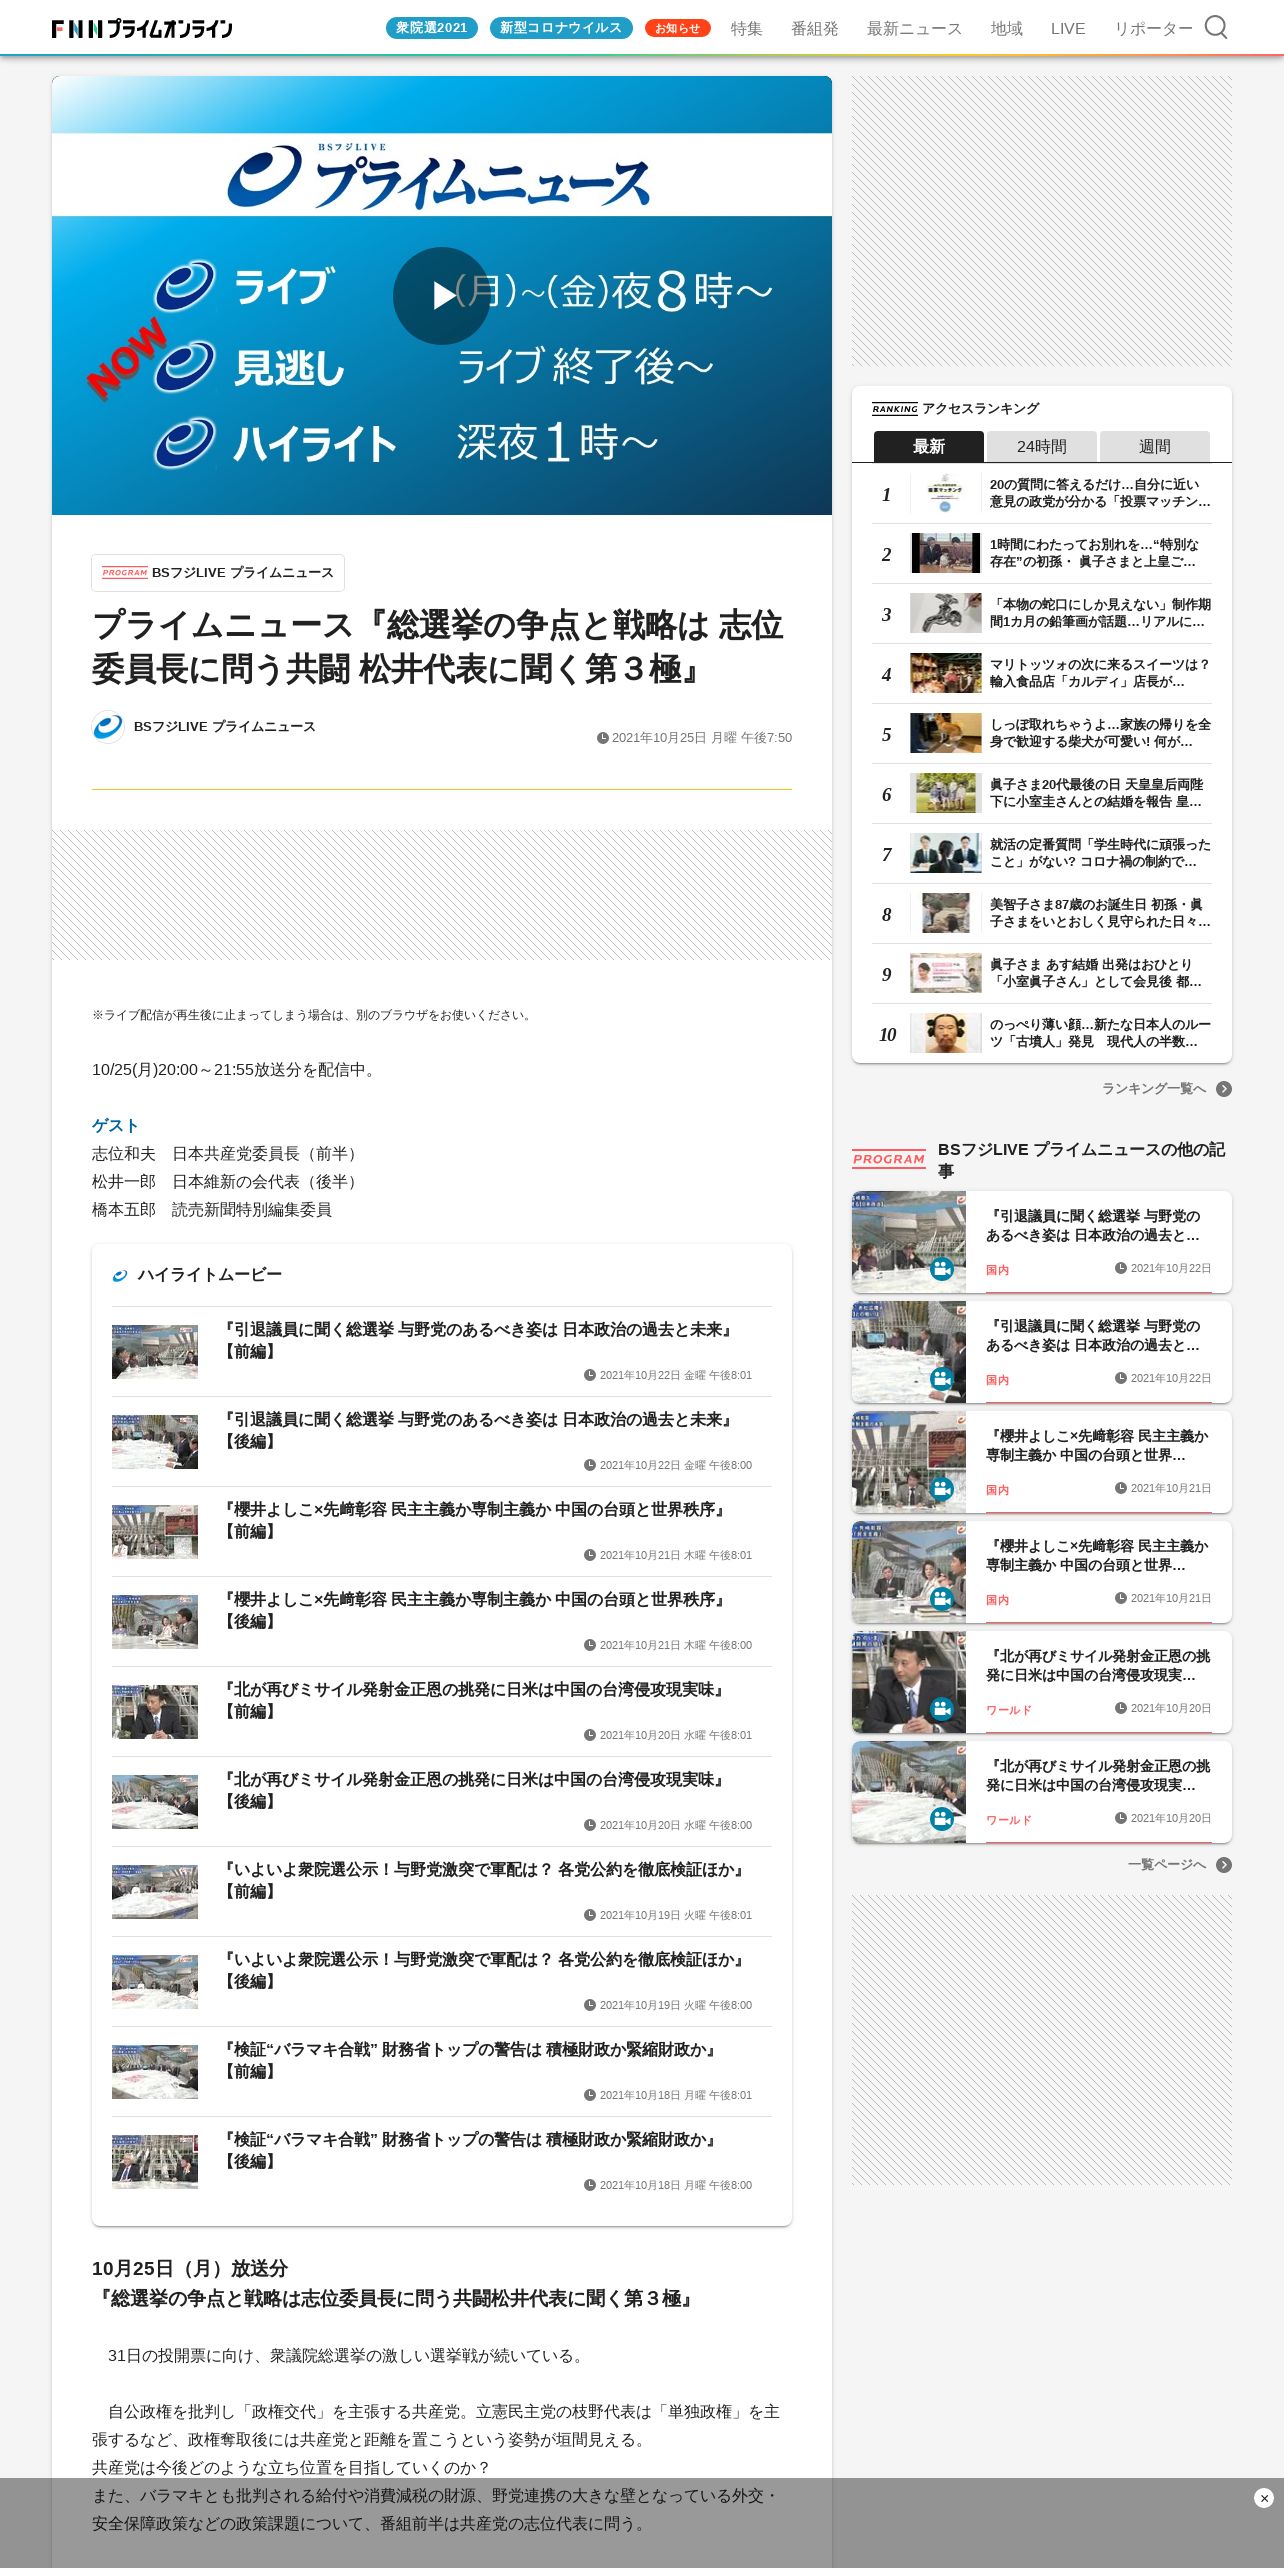Open ranking item 6 眞子さま20代最後の日
Screen dimensions: 1284x2568
(1041, 794)
